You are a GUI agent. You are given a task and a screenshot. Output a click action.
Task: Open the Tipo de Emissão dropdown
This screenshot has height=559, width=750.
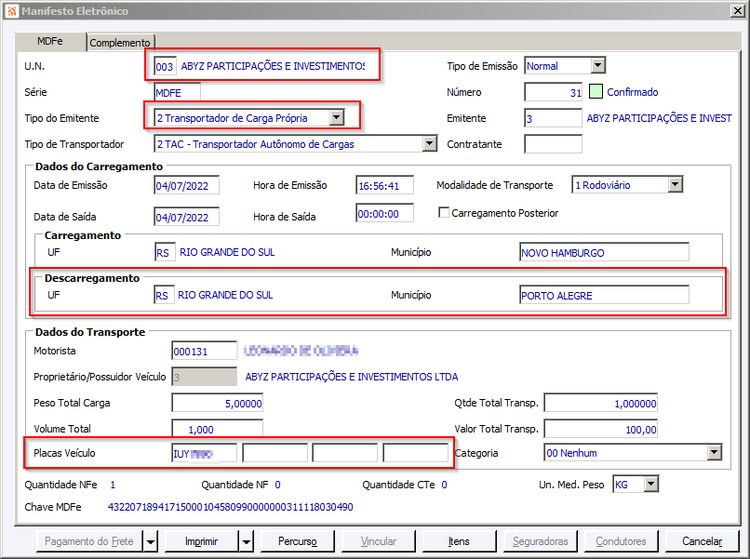pos(598,66)
